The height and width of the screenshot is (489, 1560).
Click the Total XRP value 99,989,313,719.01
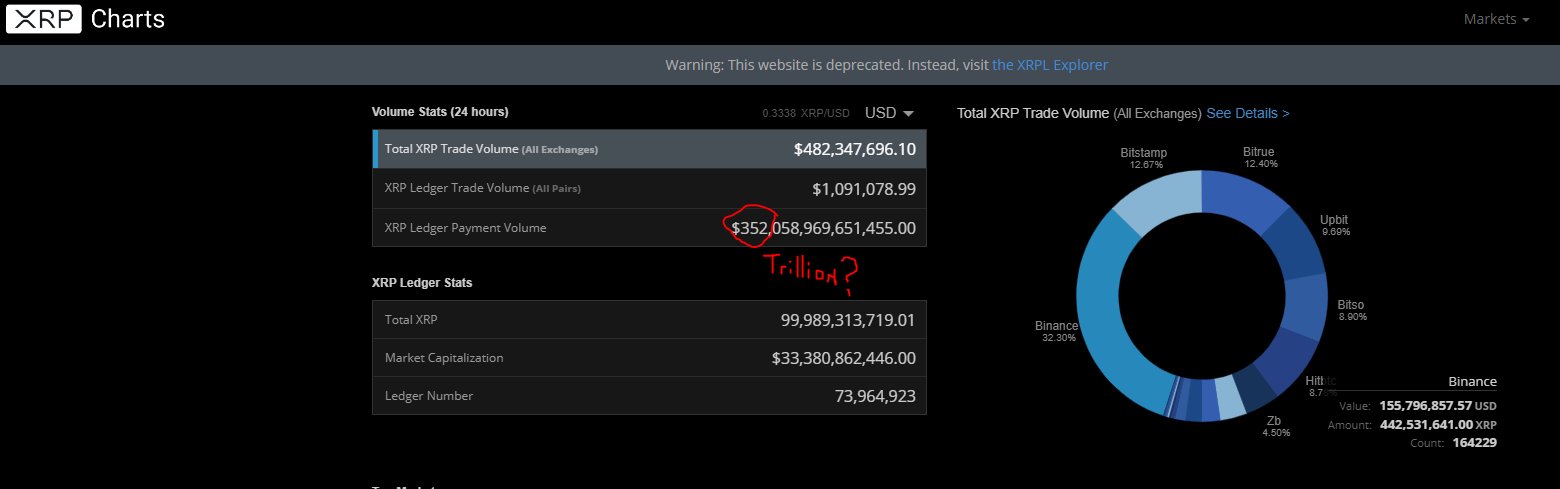(x=848, y=320)
